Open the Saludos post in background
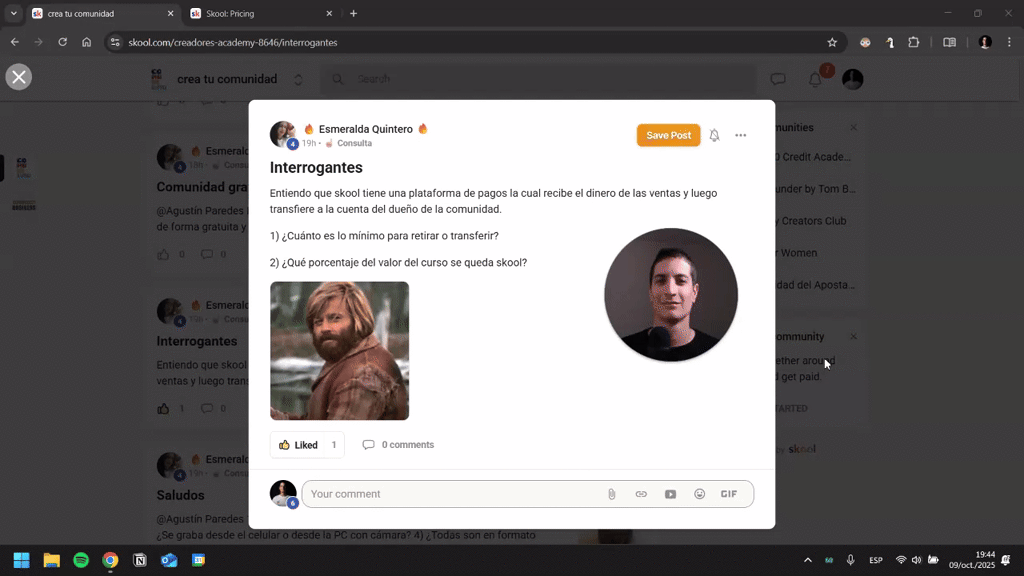Screen dimensions: 1024x576 [180, 495]
